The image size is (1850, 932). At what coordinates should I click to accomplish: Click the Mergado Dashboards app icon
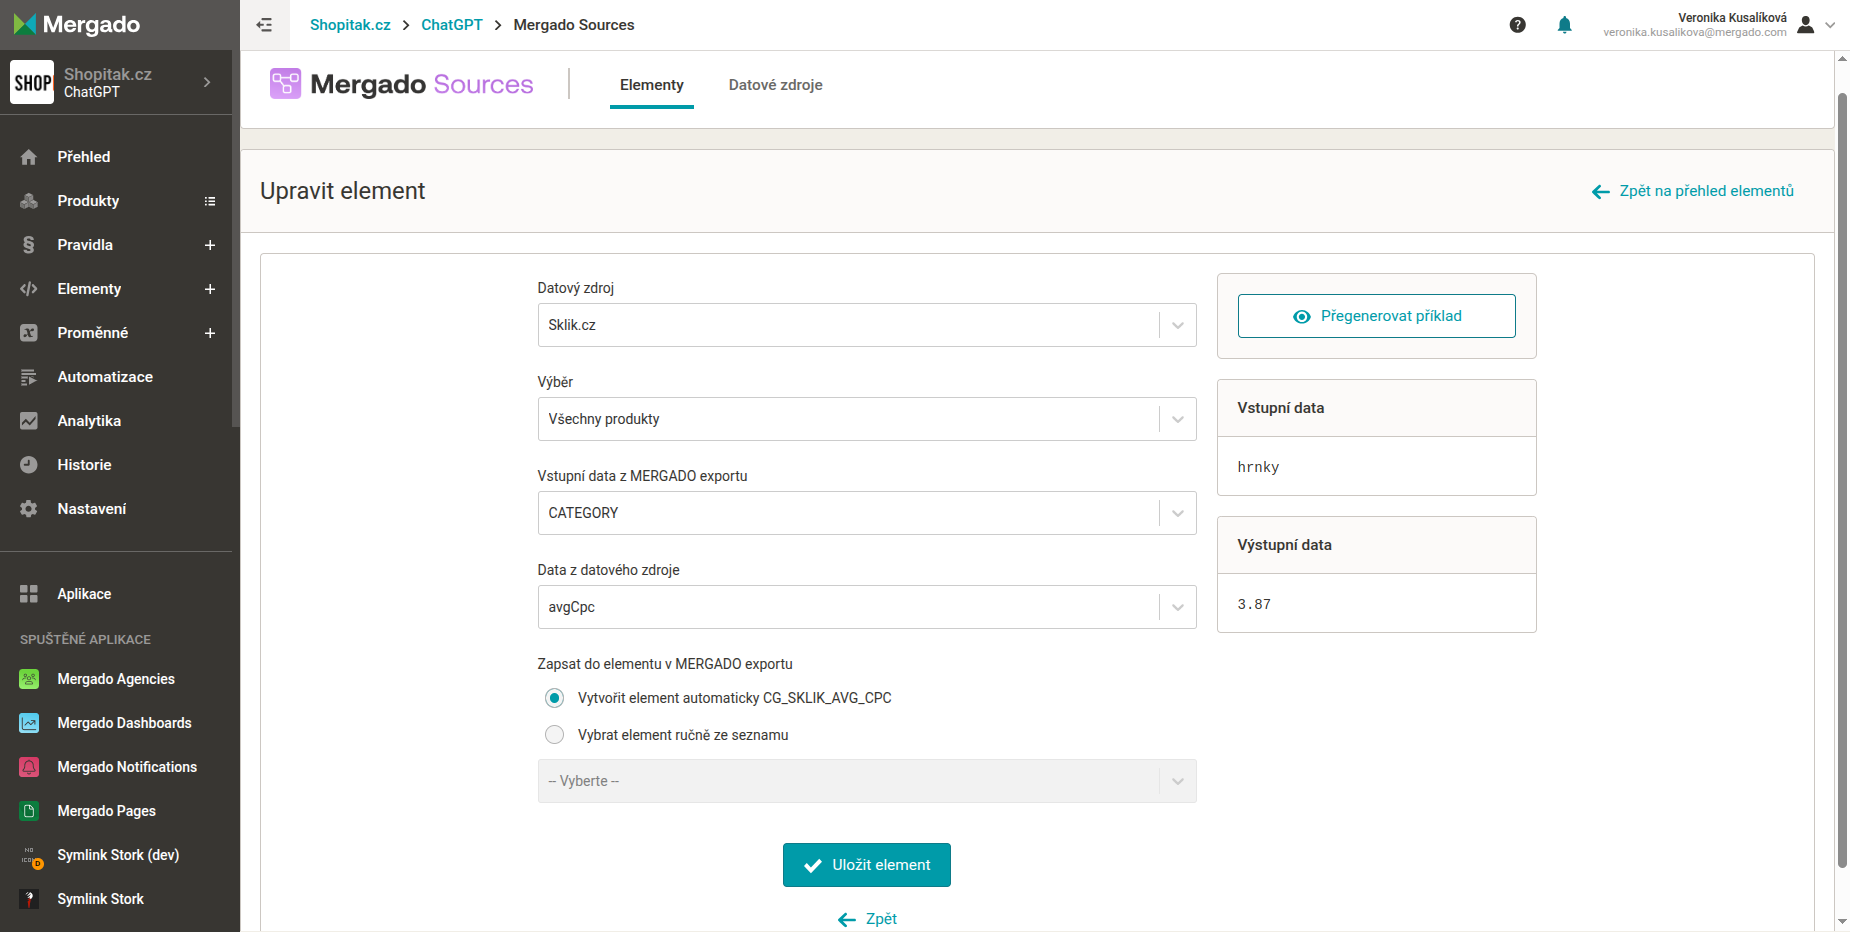[x=29, y=723]
